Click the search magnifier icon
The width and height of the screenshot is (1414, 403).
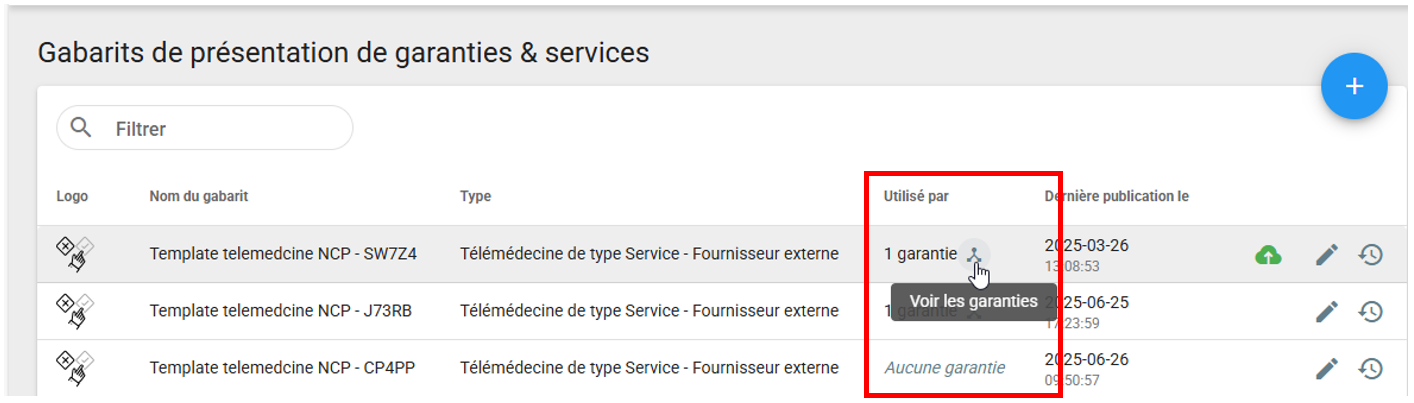81,128
